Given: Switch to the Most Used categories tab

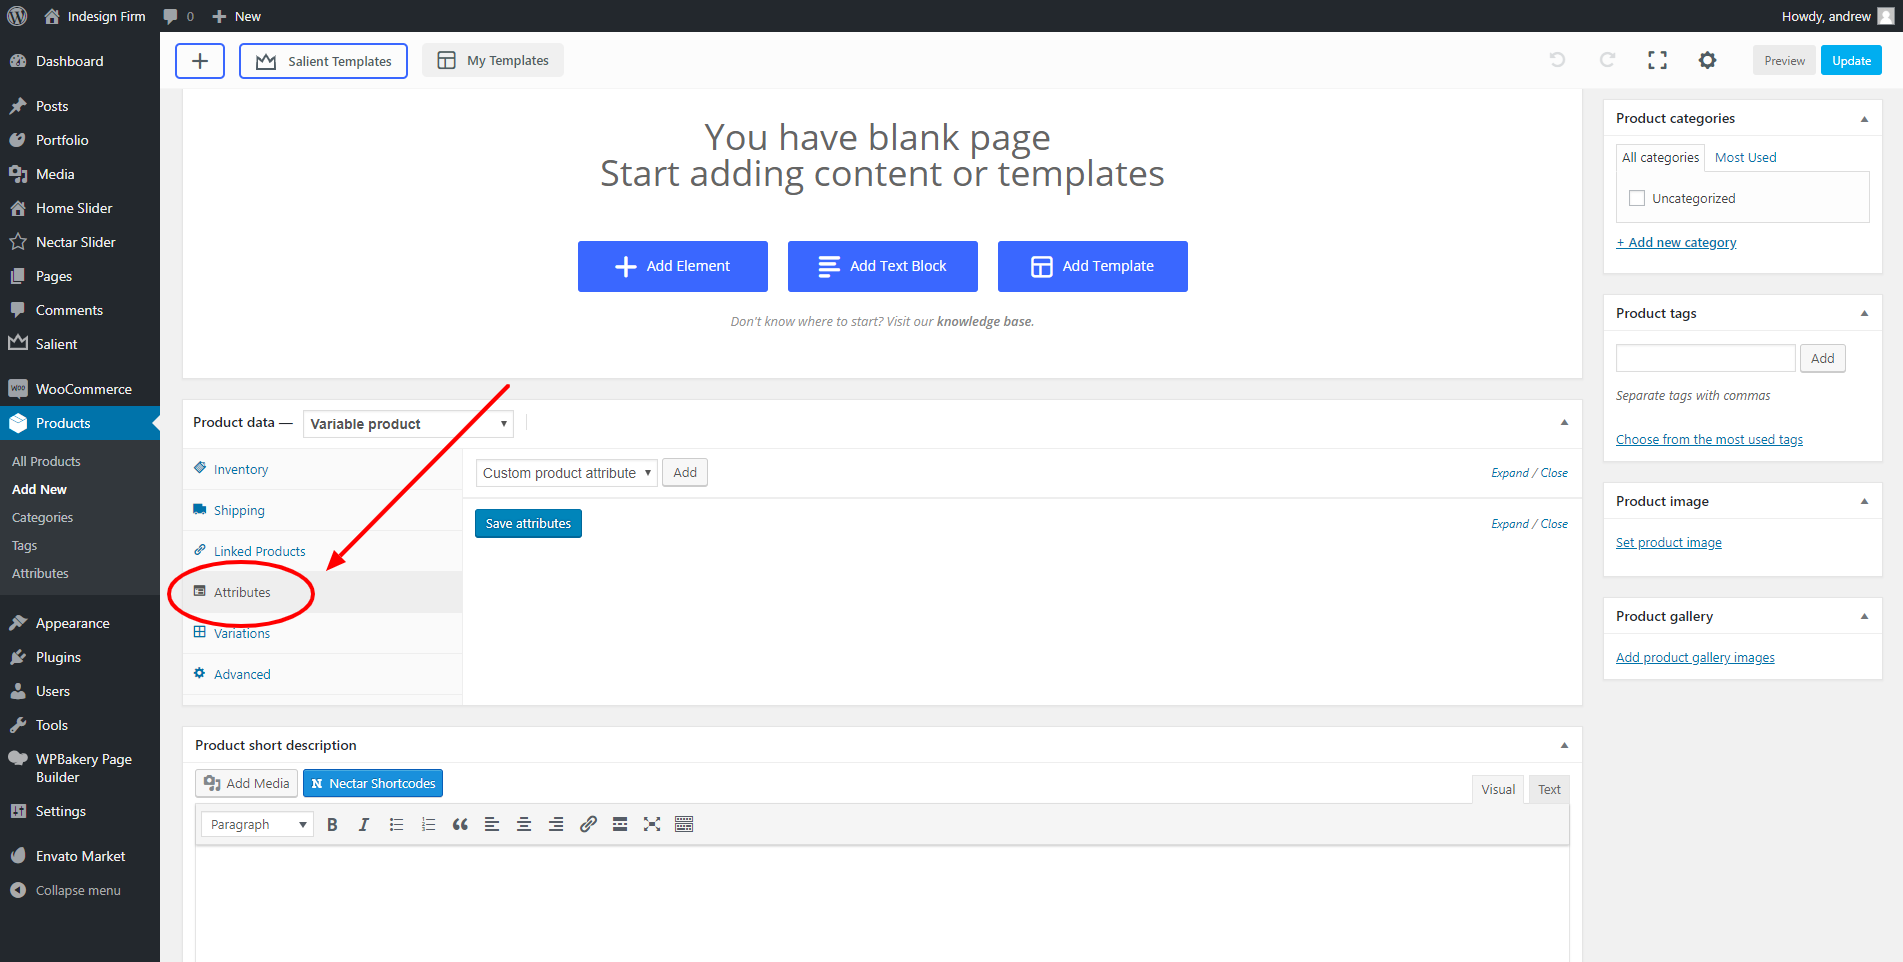Looking at the screenshot, I should (x=1745, y=158).
